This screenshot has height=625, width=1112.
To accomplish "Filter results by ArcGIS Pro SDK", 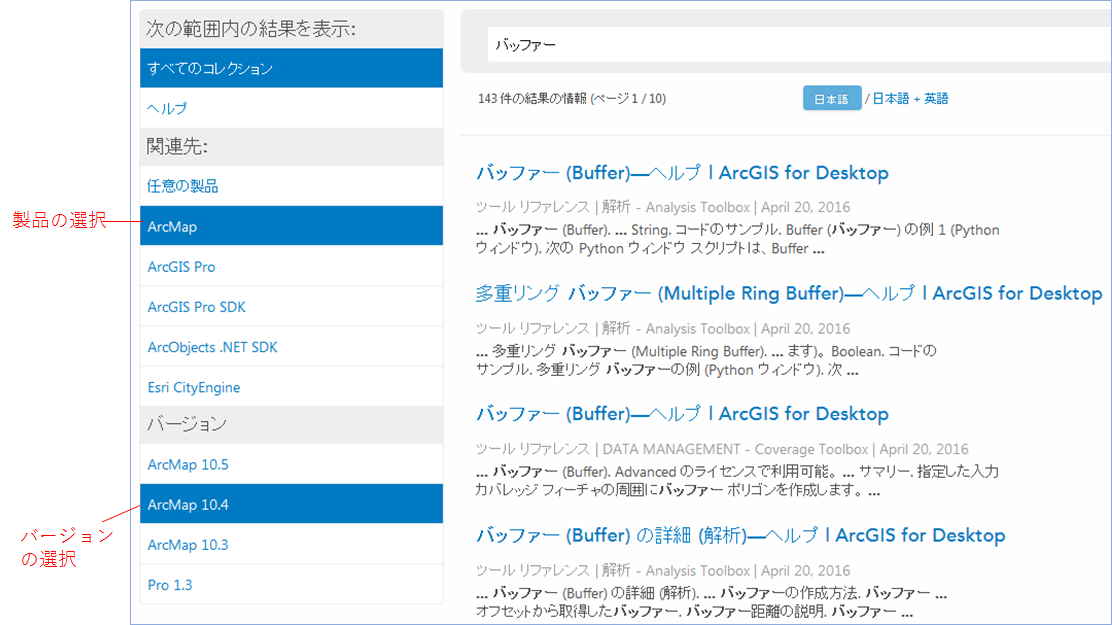I will [291, 307].
